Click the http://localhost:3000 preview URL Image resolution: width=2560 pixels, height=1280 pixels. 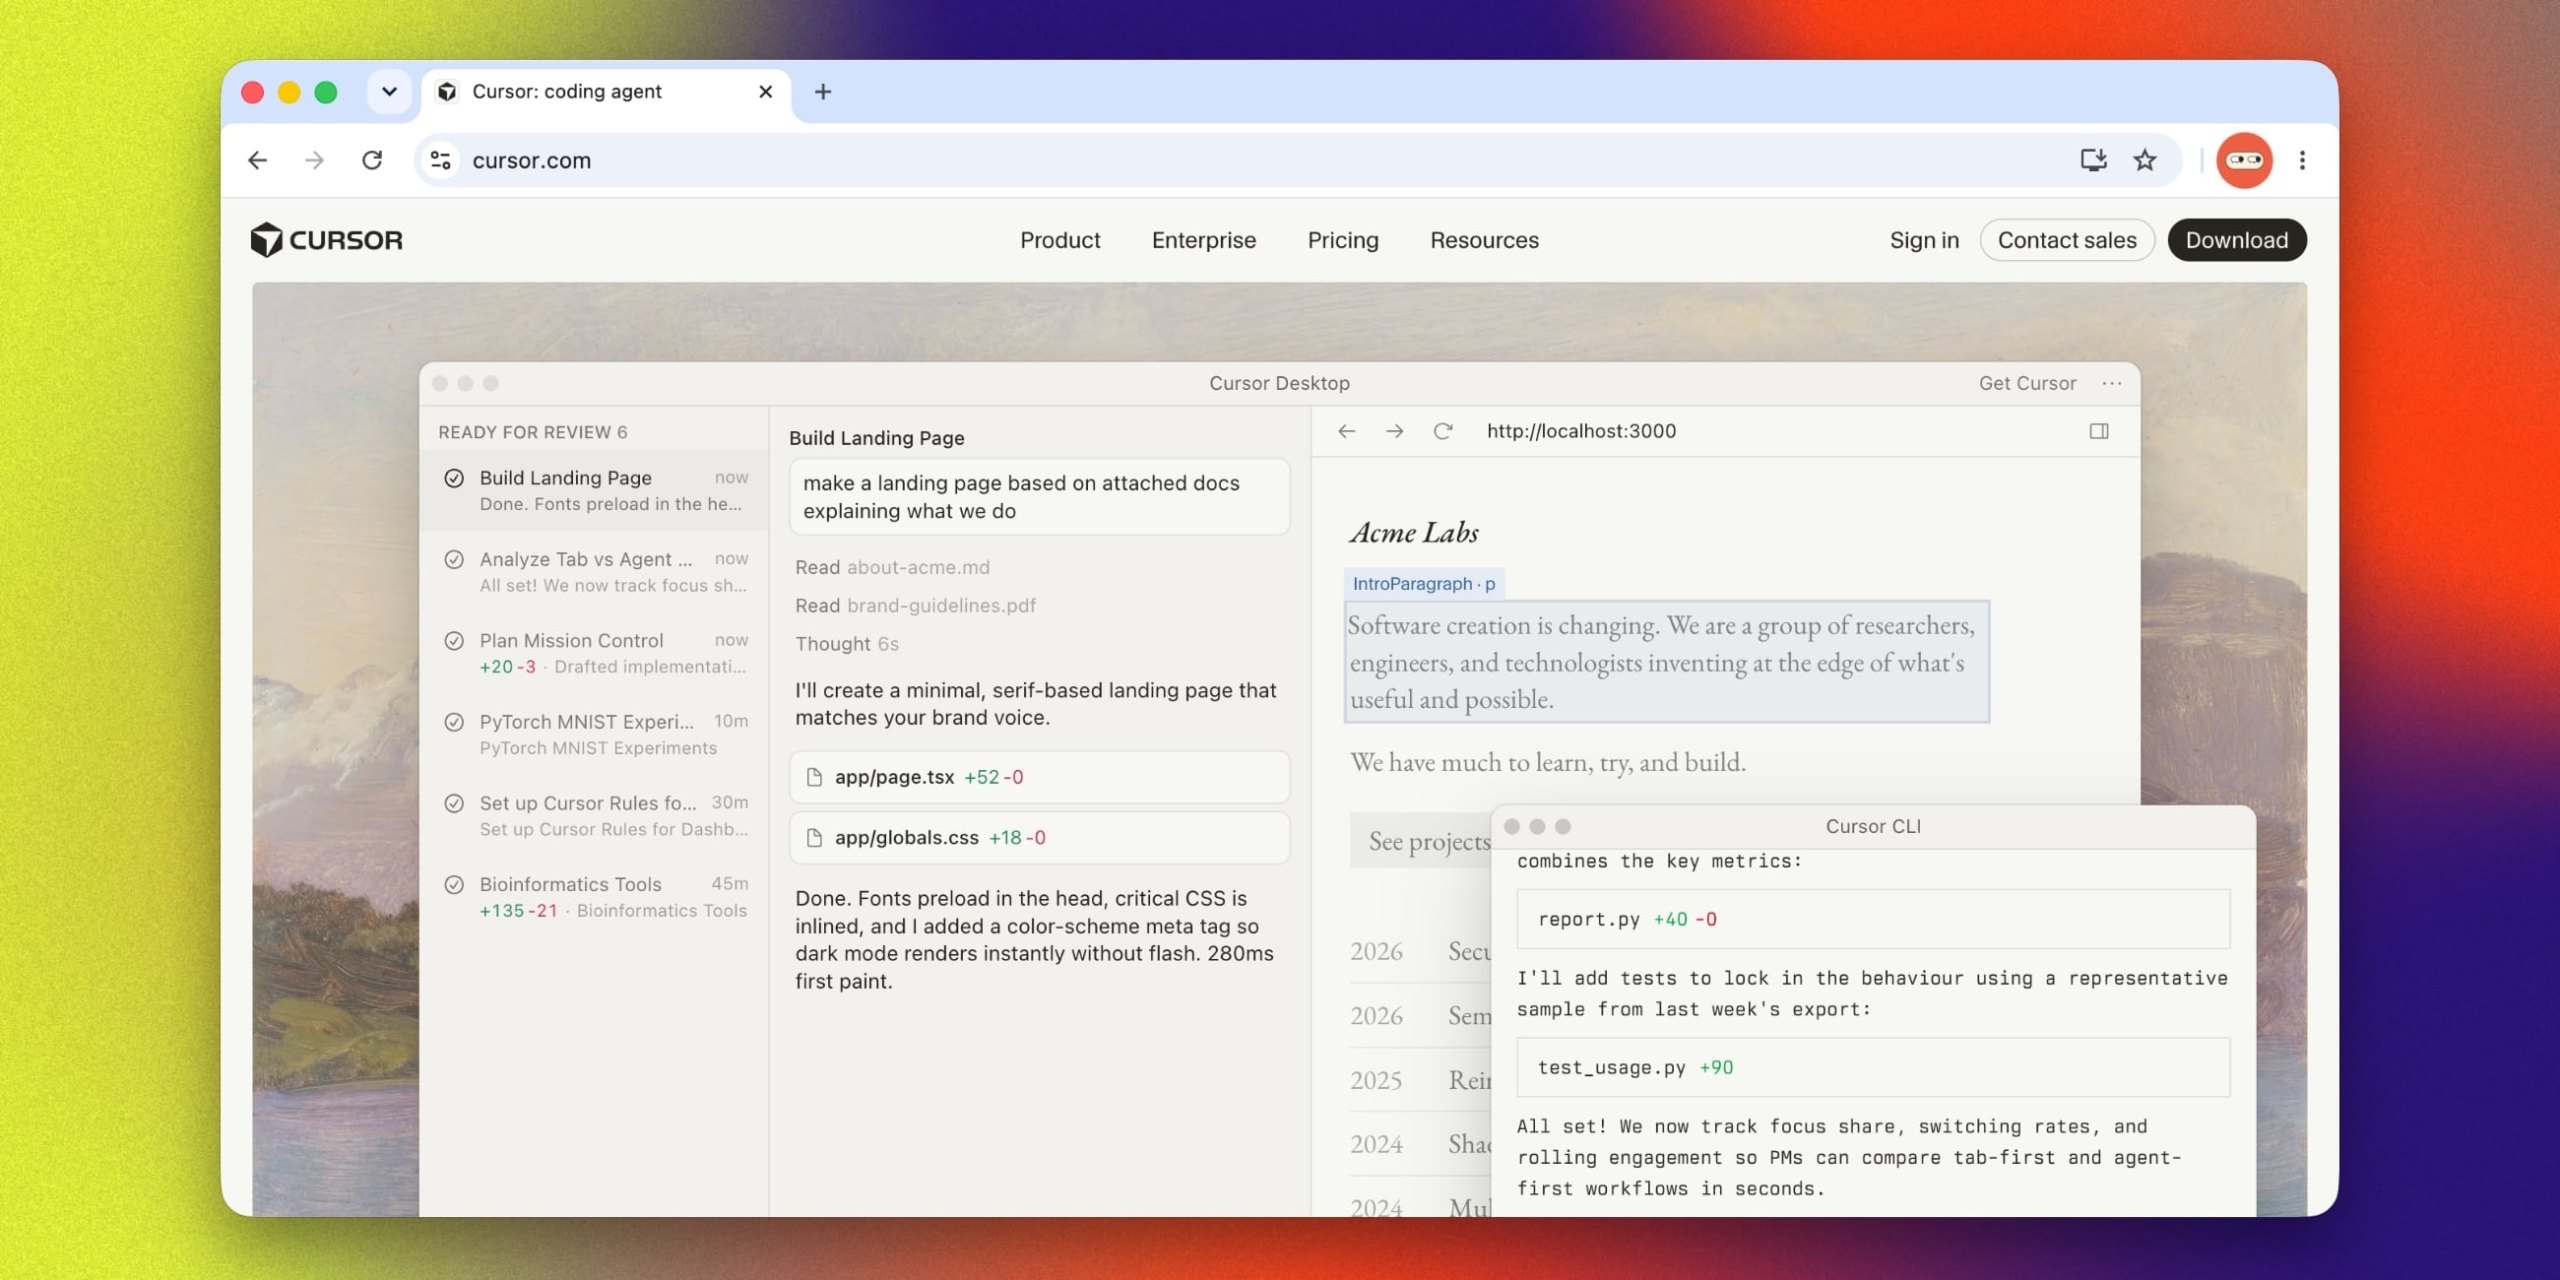tap(1581, 431)
